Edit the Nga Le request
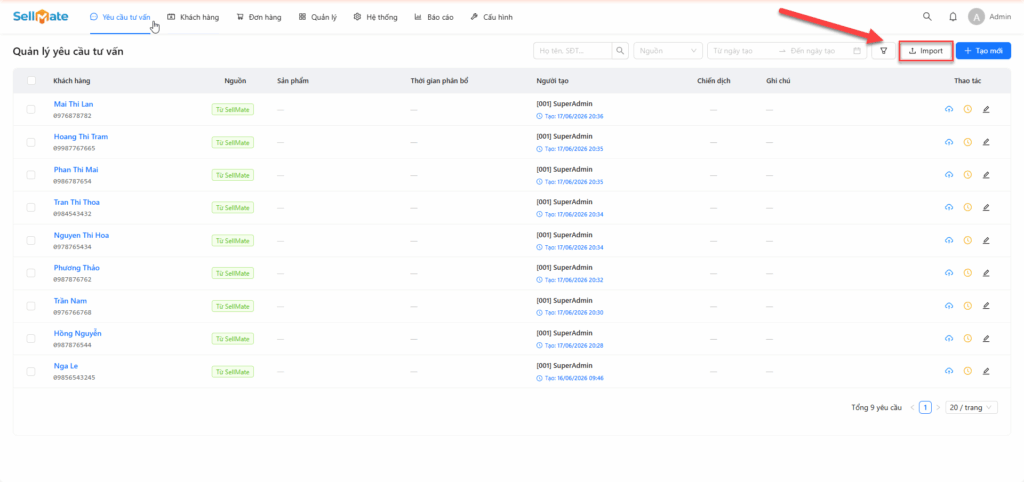 click(986, 371)
